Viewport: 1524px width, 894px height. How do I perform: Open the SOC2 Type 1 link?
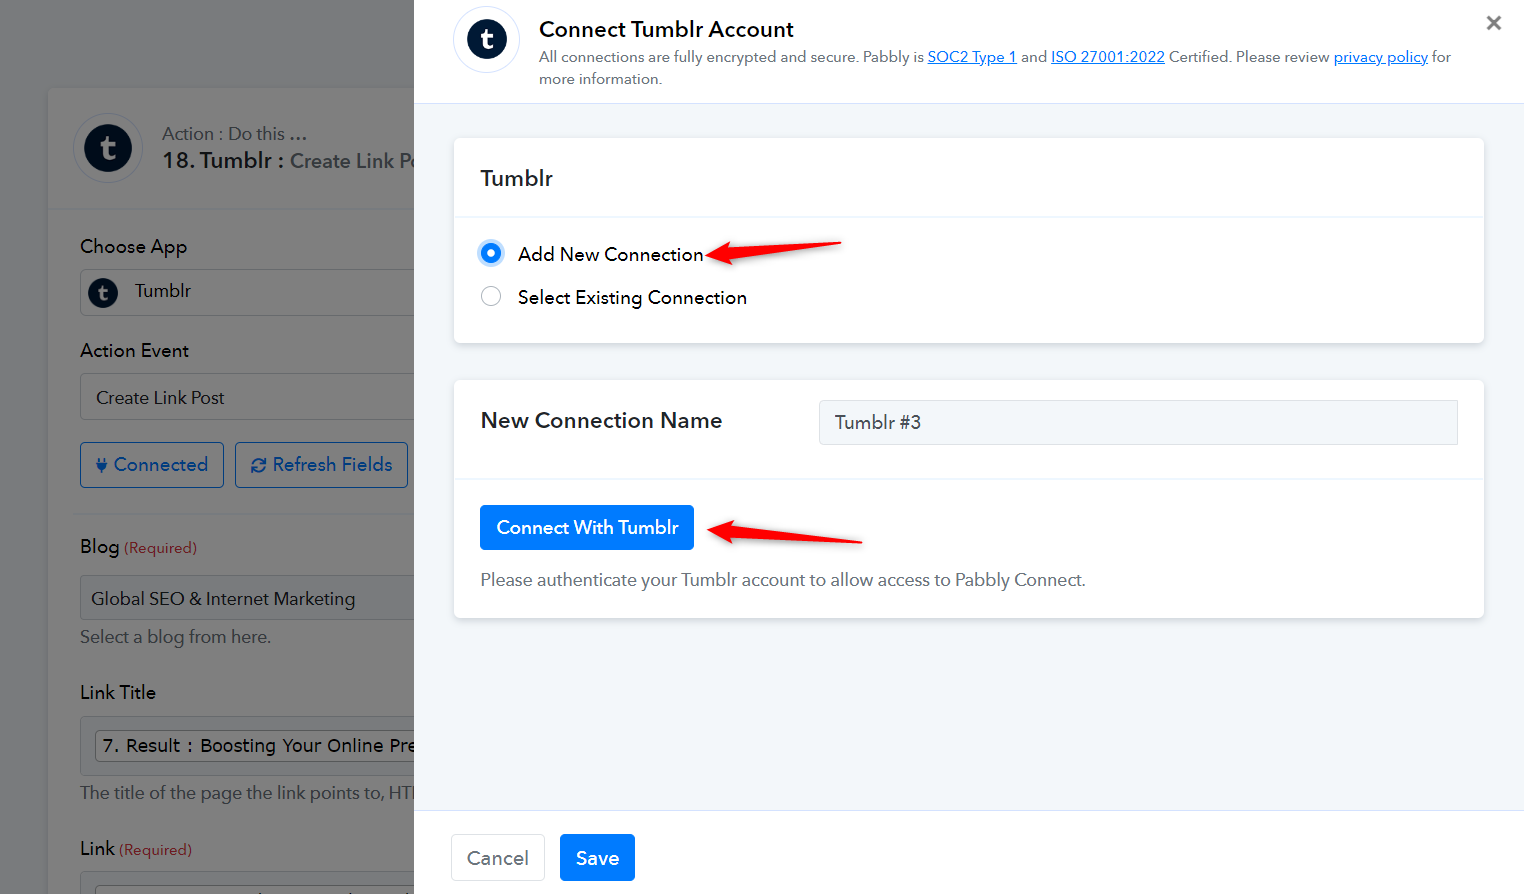click(972, 57)
